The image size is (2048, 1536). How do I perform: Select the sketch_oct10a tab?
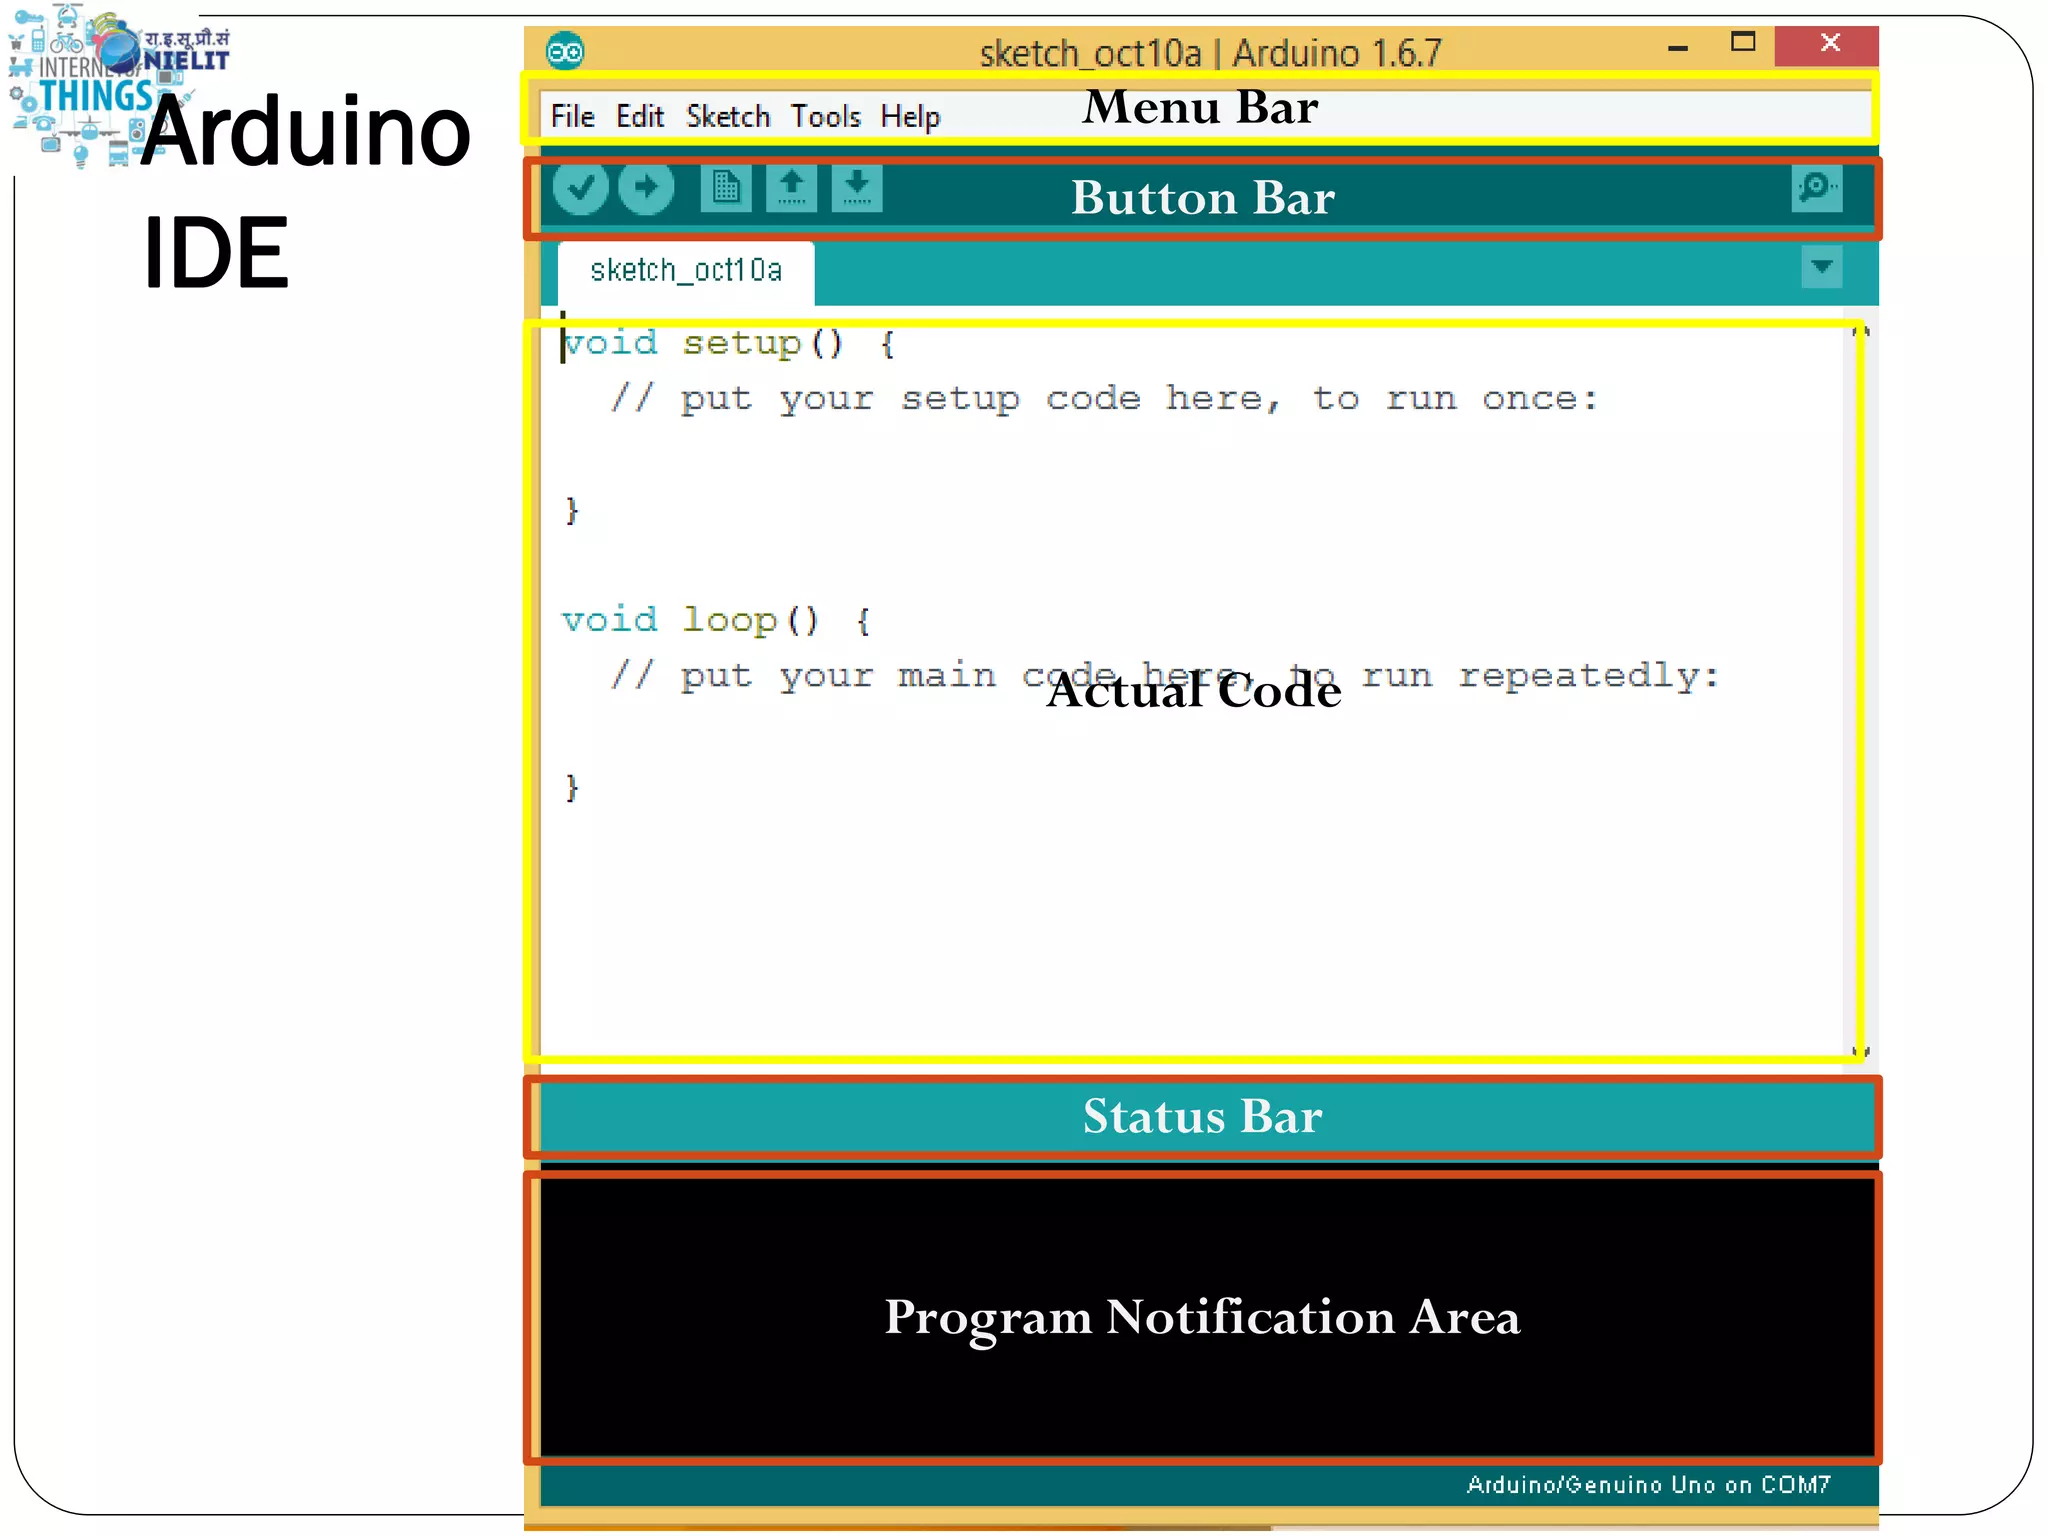pos(686,271)
